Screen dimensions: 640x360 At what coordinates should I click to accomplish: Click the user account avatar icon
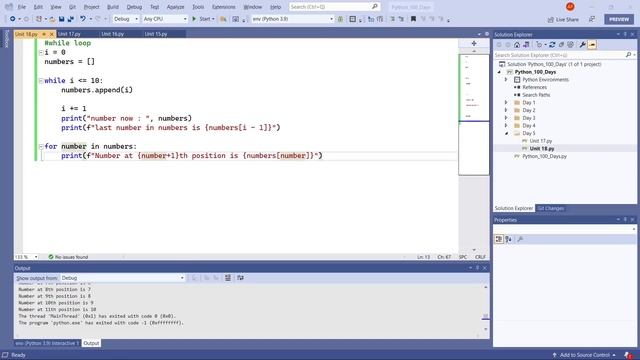(570, 7)
